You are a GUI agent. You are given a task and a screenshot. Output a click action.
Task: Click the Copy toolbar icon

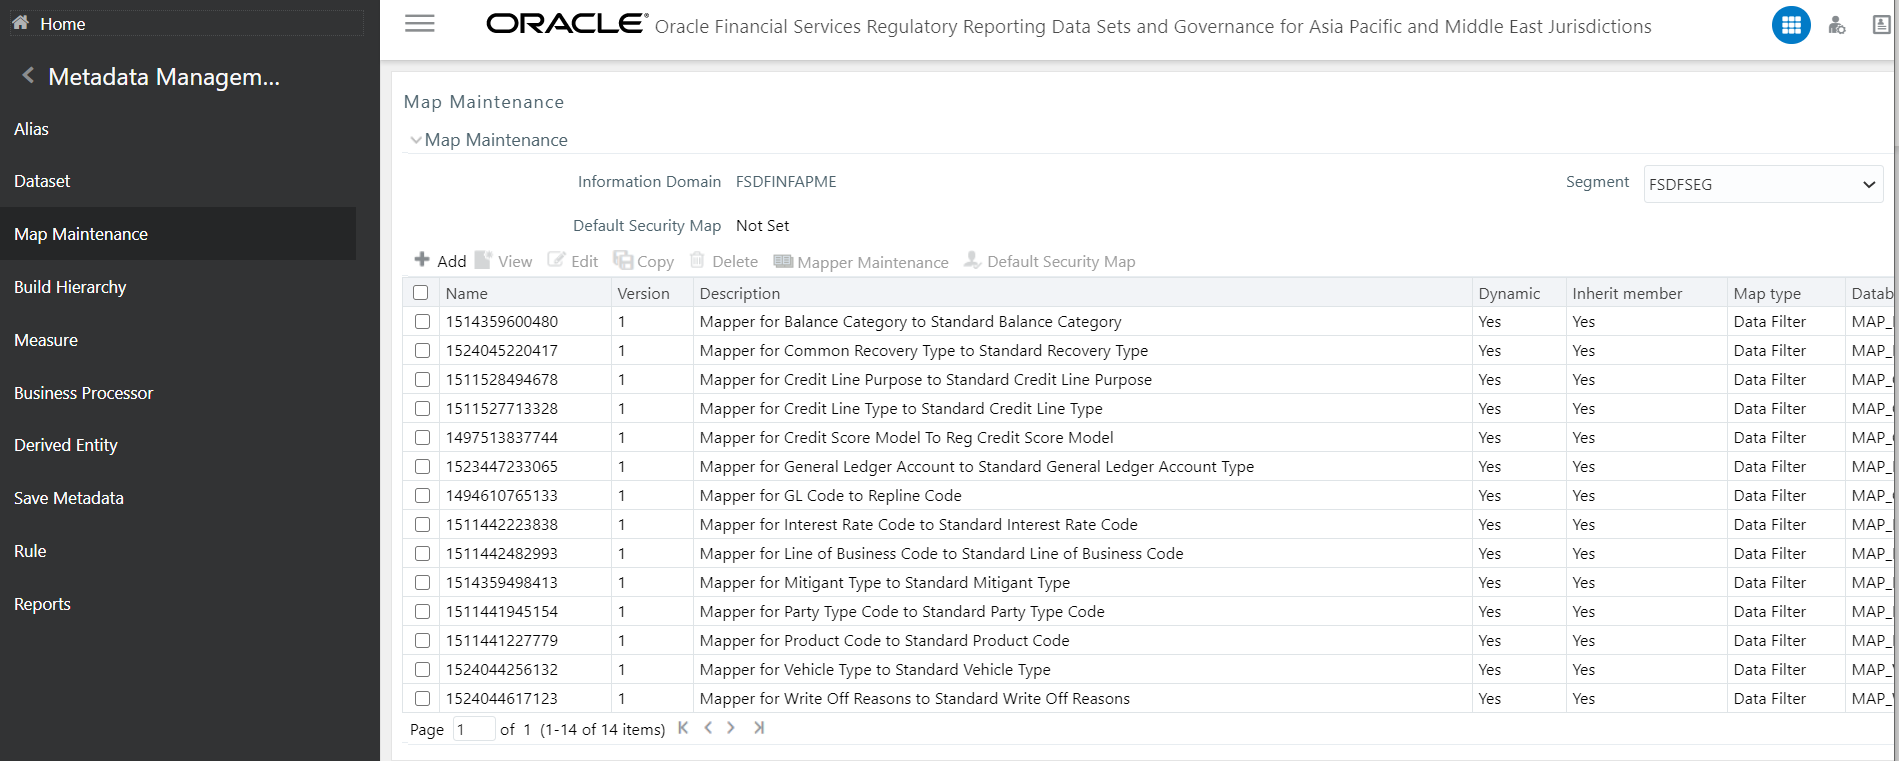[x=623, y=260]
